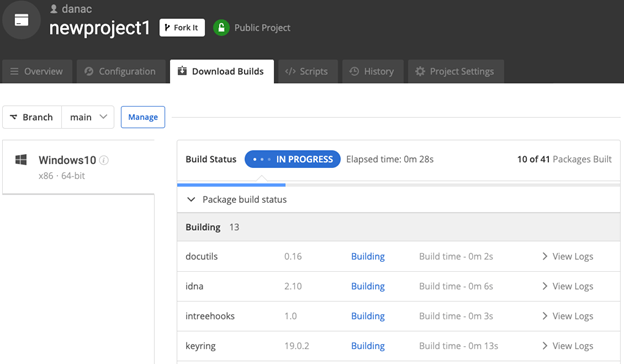Click the Fork It button

pyautogui.click(x=182, y=28)
